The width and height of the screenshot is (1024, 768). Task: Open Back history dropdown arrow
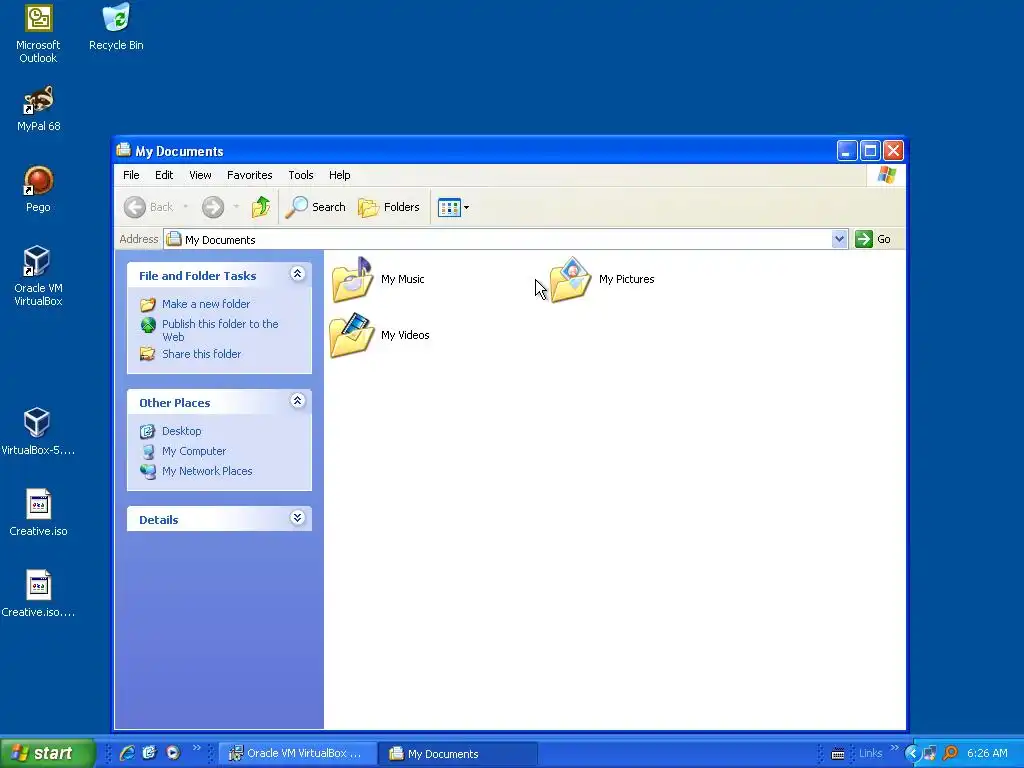tap(186, 207)
